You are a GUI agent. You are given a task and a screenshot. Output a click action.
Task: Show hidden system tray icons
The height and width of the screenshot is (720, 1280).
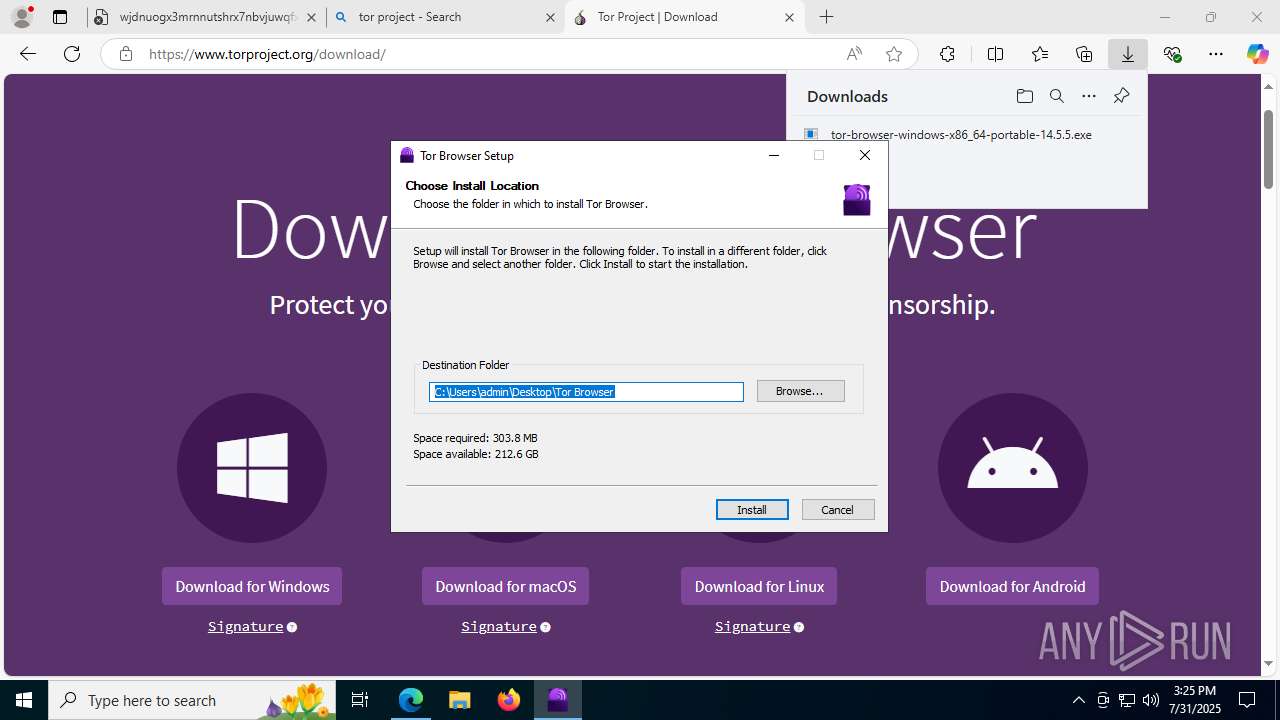[1079, 700]
